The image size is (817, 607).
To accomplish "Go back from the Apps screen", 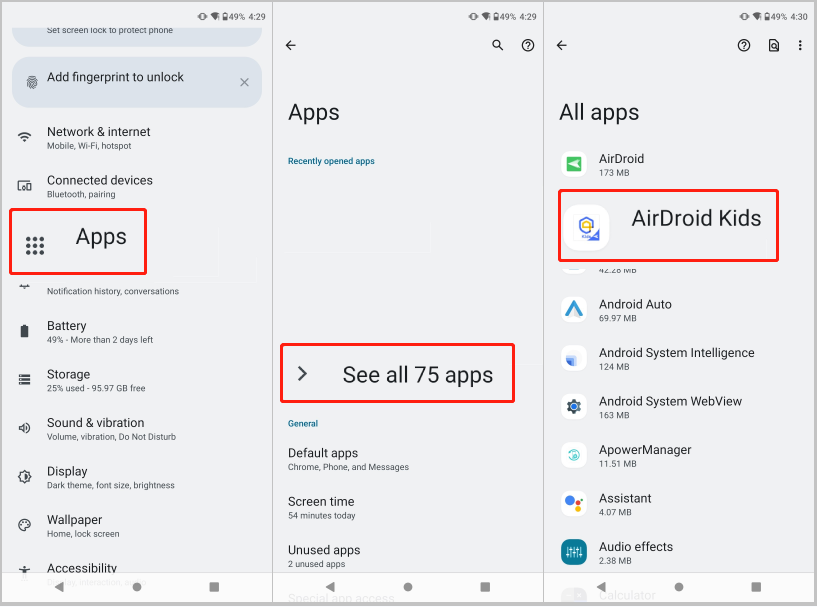I will 291,46.
